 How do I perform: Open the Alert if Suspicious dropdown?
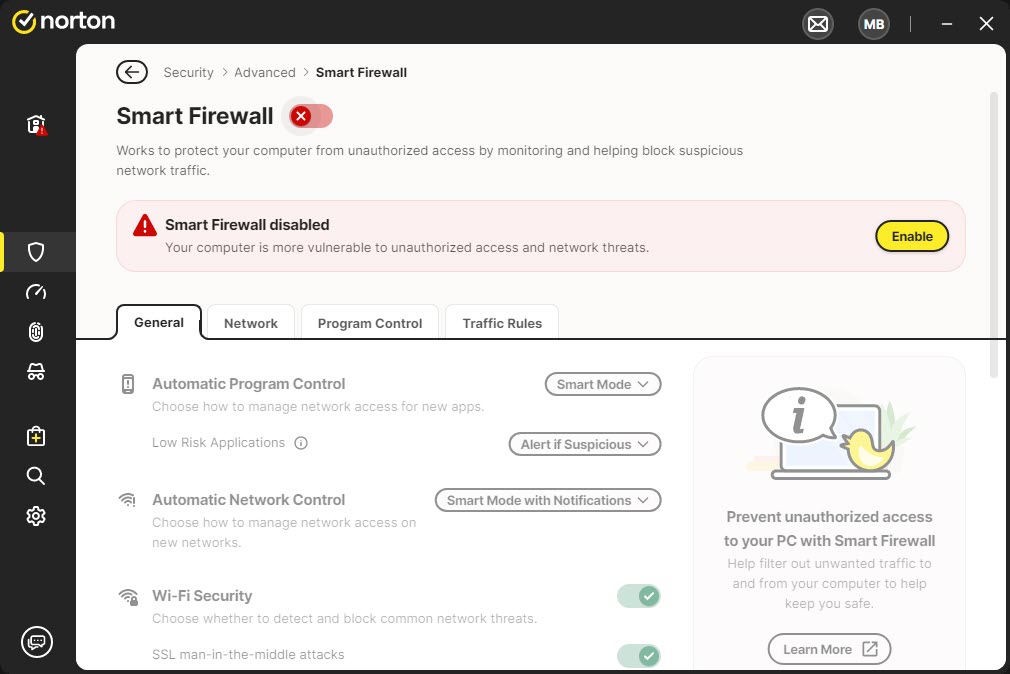(585, 444)
